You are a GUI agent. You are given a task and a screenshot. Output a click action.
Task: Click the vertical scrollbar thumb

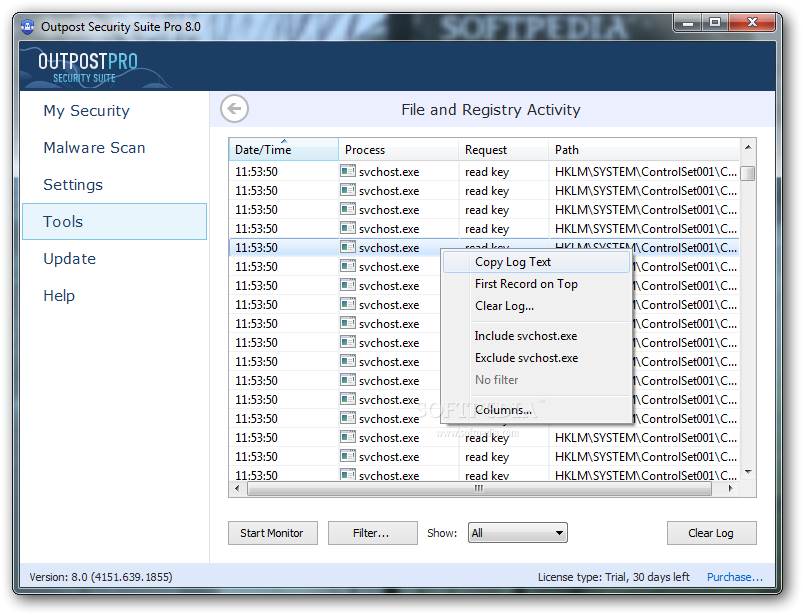click(x=748, y=173)
